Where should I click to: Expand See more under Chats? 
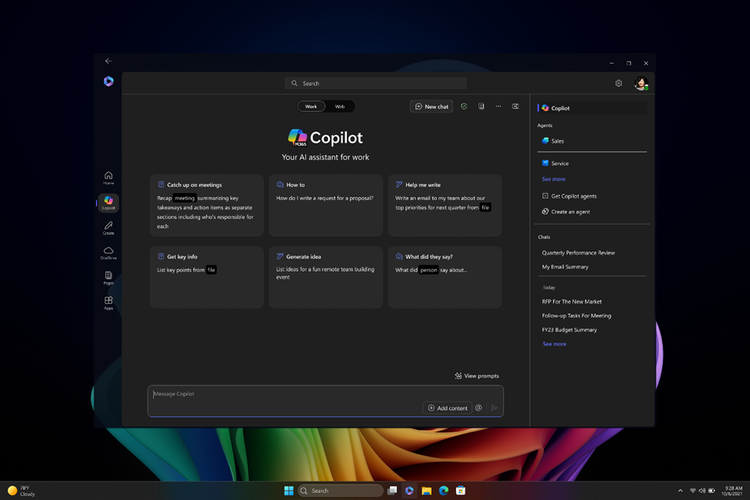point(554,344)
